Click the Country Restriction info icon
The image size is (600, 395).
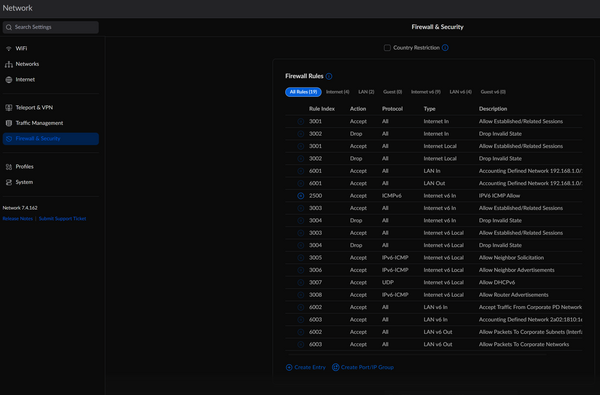pyautogui.click(x=445, y=48)
